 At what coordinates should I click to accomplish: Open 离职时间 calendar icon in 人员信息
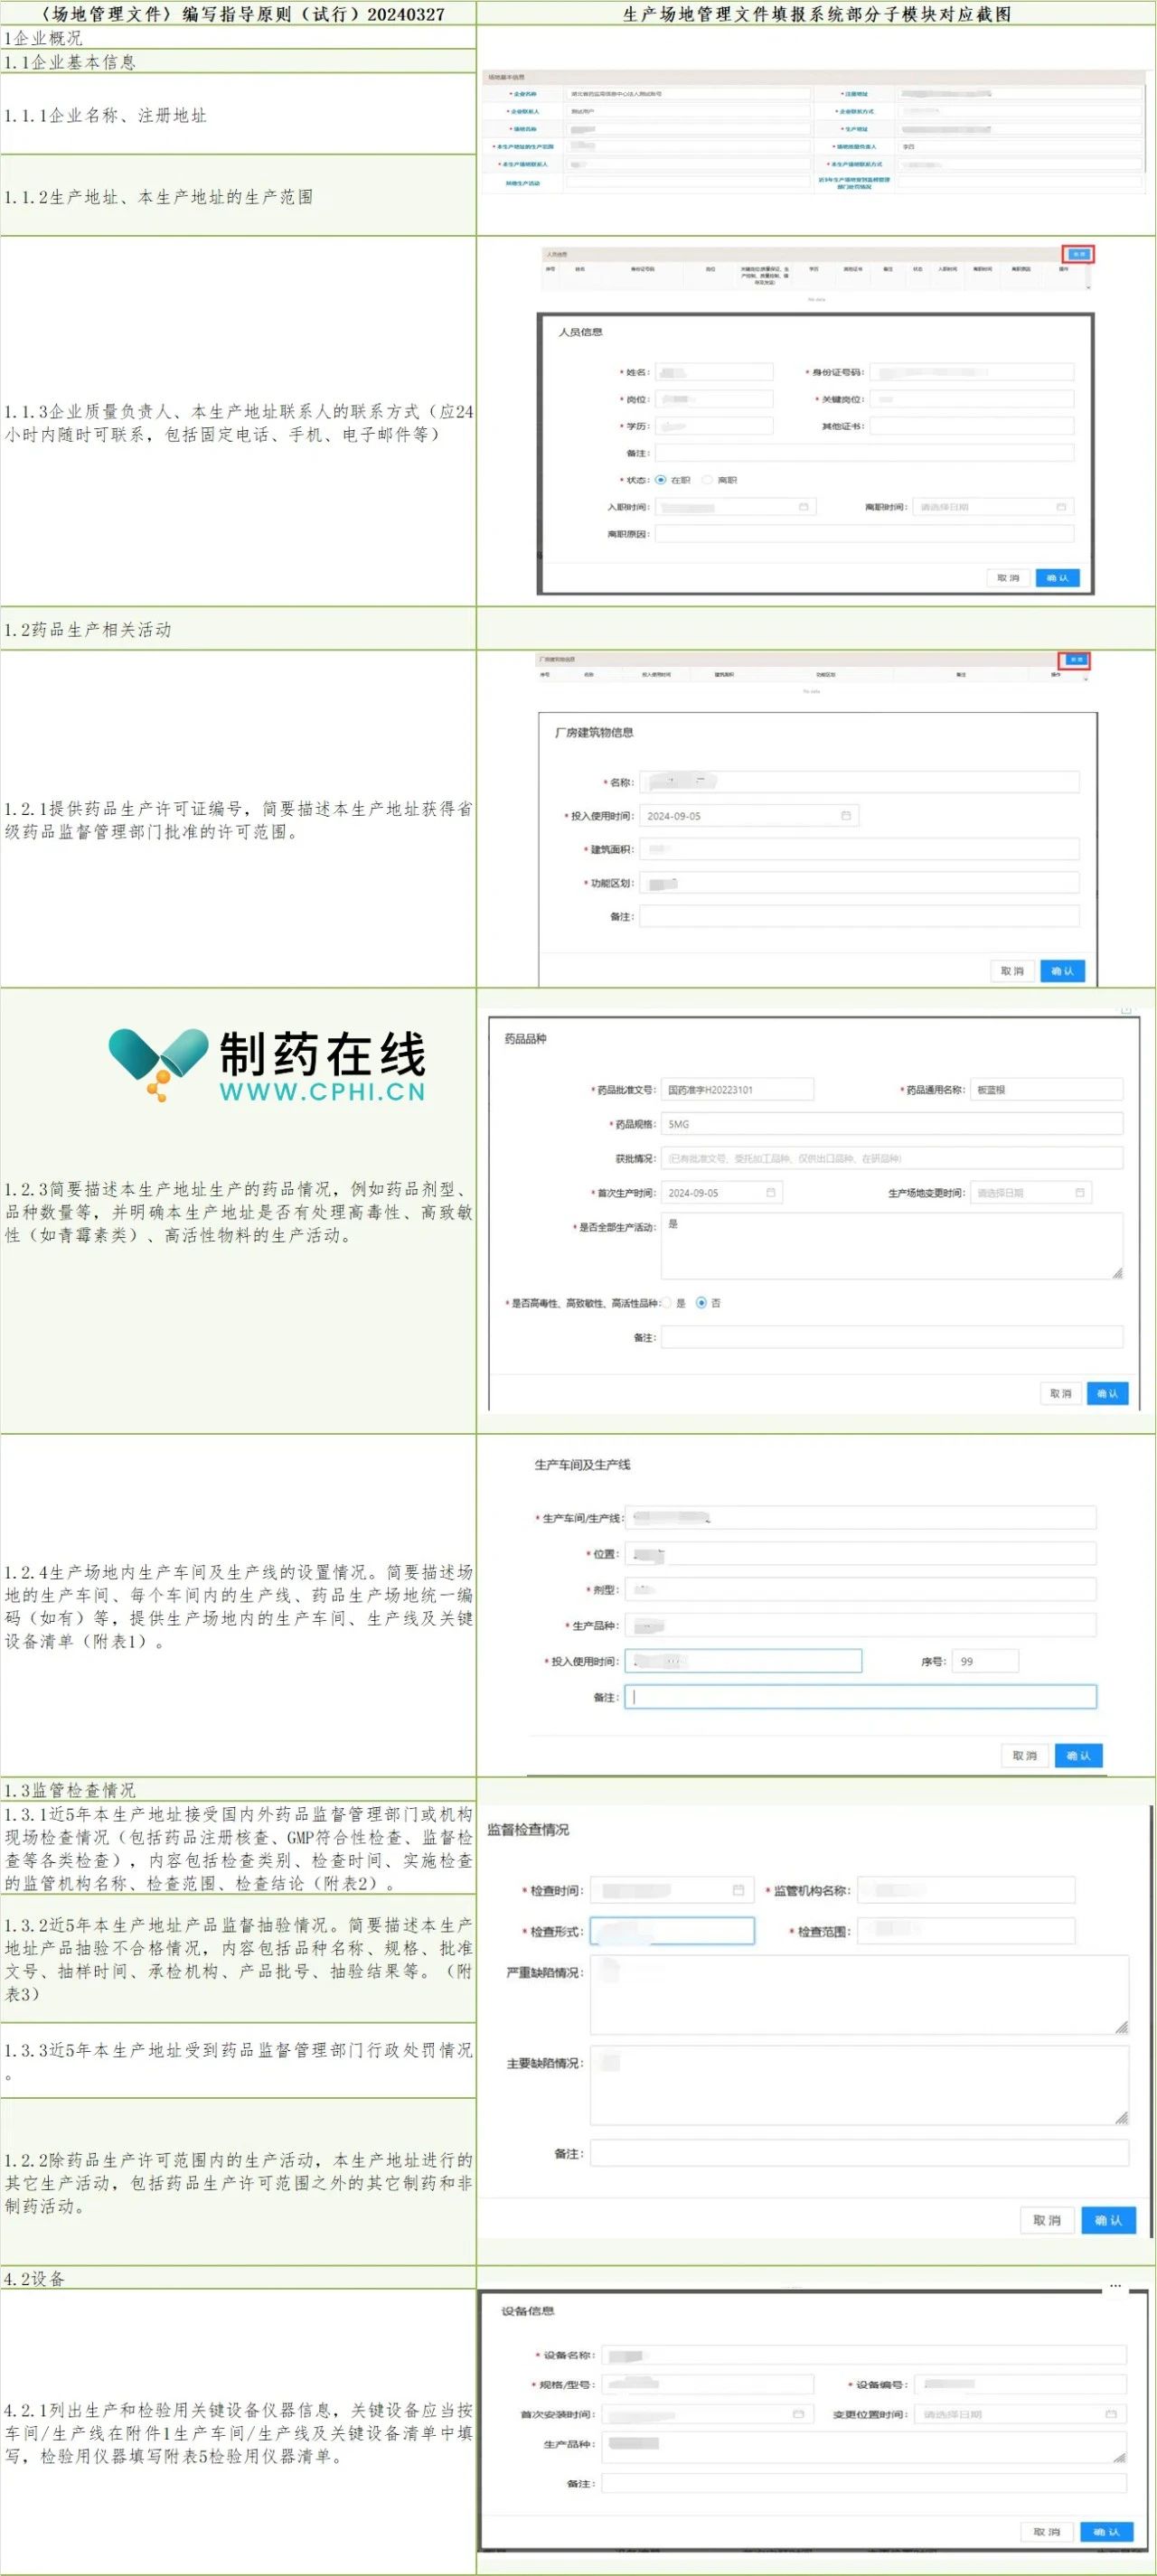pos(1061,507)
